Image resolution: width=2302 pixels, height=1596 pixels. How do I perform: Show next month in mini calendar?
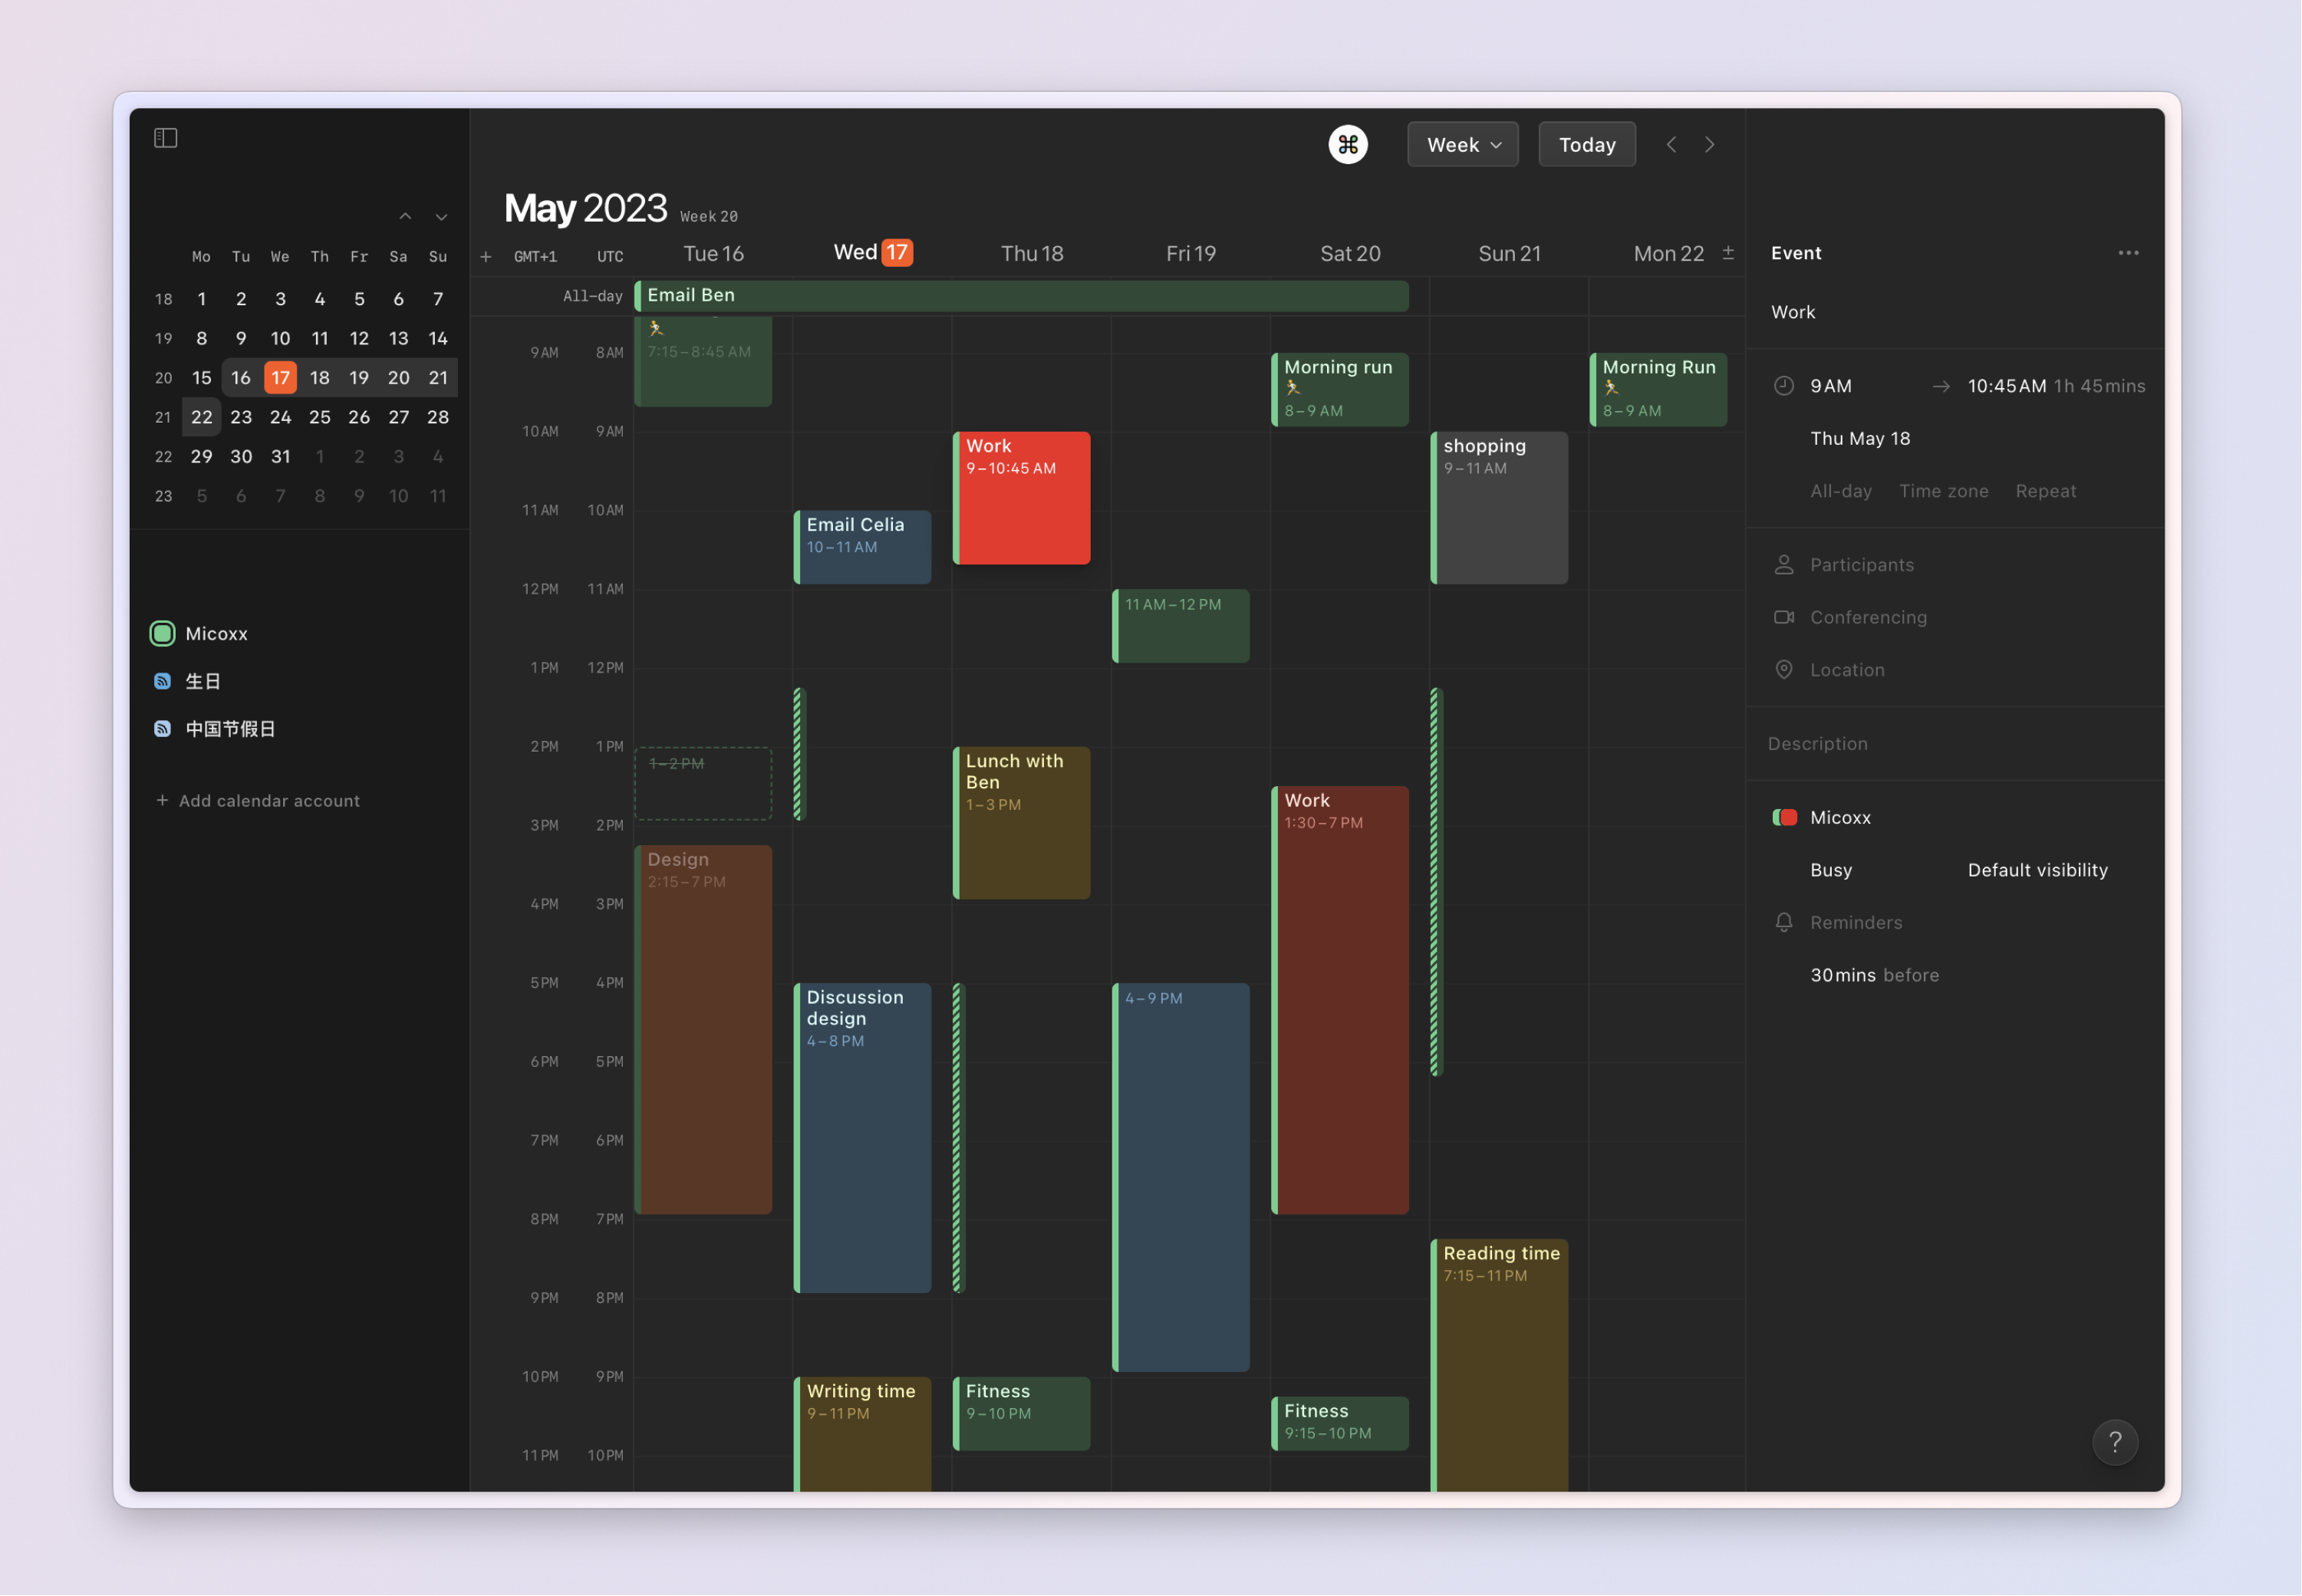coord(441,217)
